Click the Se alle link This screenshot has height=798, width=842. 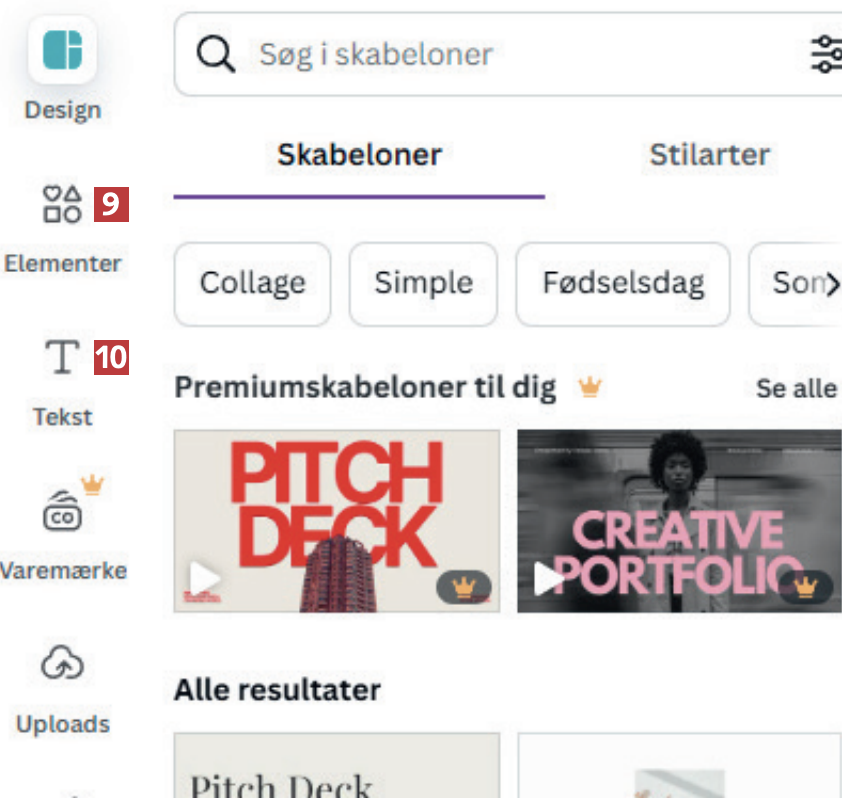tap(796, 388)
